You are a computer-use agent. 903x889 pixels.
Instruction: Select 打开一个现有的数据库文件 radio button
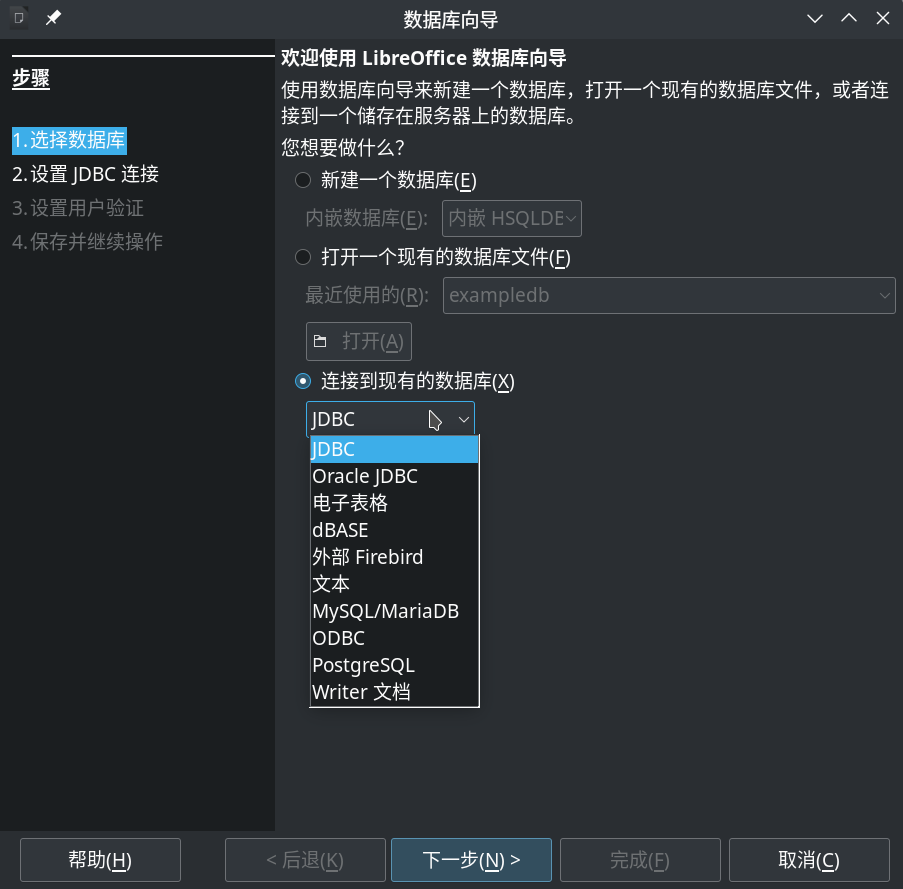(x=303, y=257)
